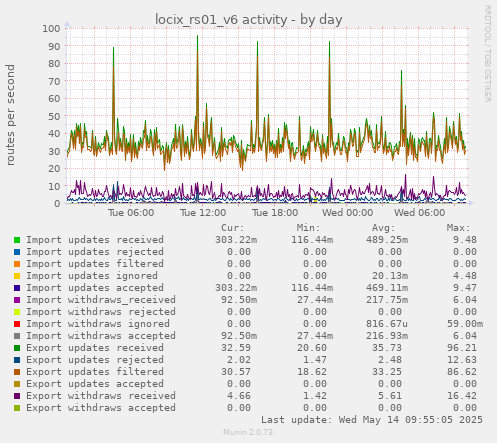Viewport: 497px width, 443px height.
Task: Click the 'Avg:' column header
Action: click(384, 228)
